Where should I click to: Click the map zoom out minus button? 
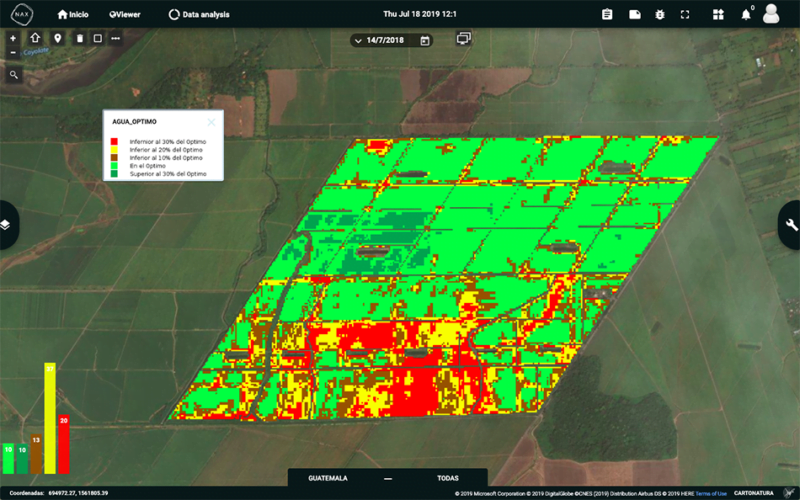(x=12, y=52)
